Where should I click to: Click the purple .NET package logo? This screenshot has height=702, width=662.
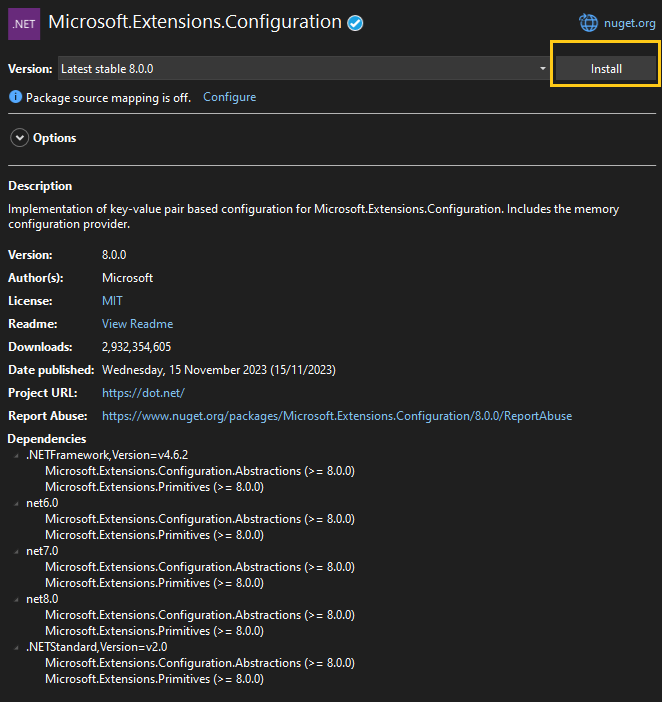(23, 22)
